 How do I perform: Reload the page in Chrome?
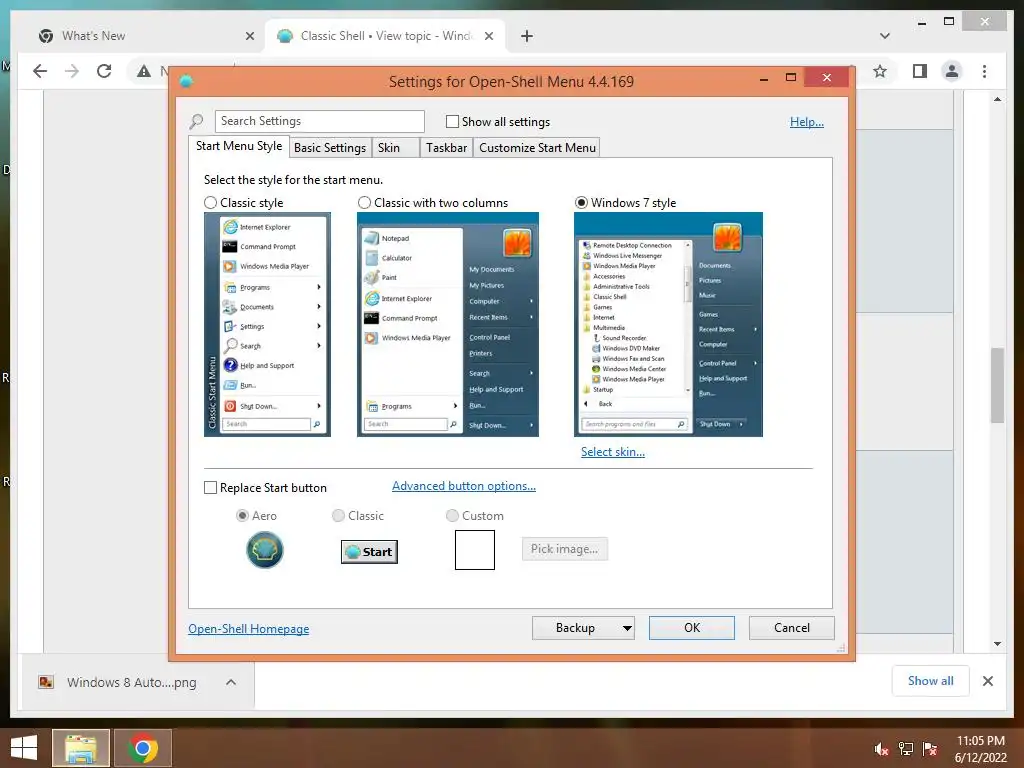coord(104,71)
